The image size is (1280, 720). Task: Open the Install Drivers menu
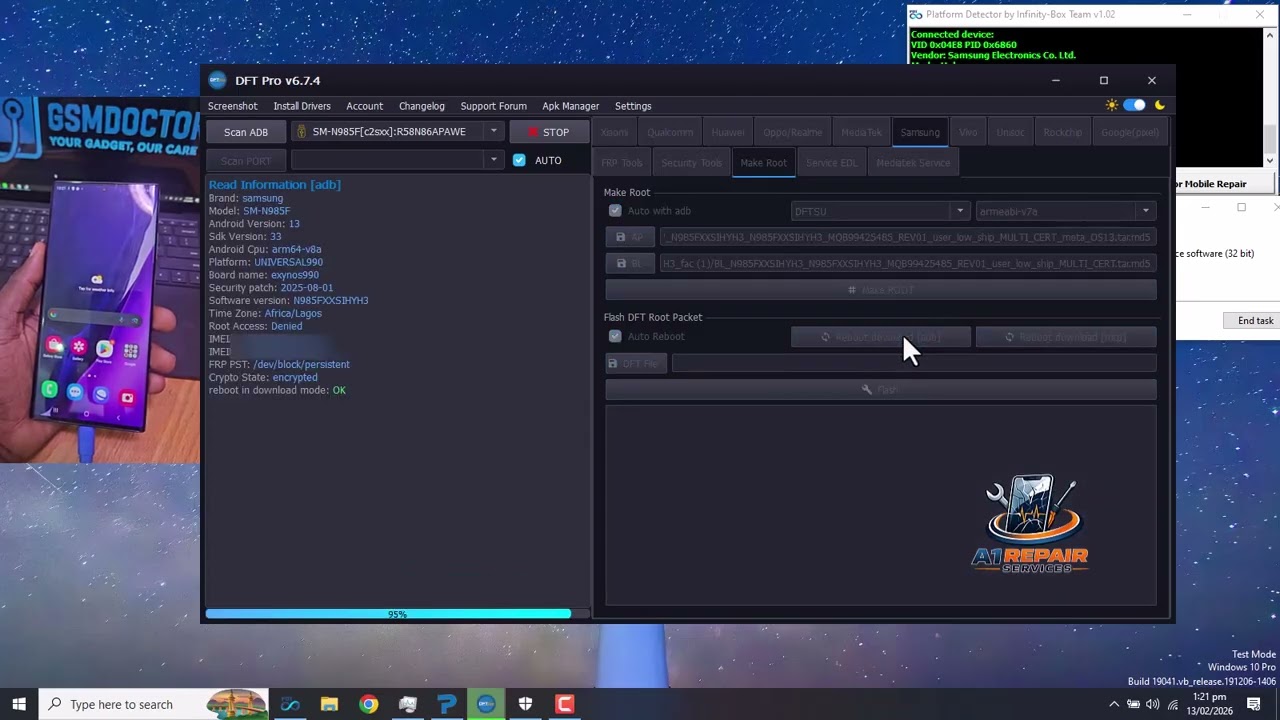[x=302, y=106]
